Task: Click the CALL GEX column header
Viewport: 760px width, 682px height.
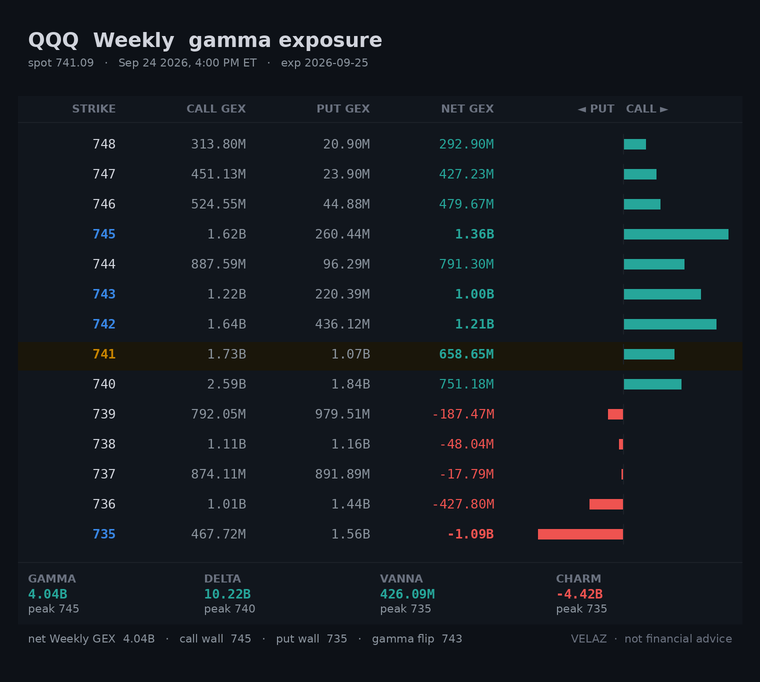Action: [216, 109]
